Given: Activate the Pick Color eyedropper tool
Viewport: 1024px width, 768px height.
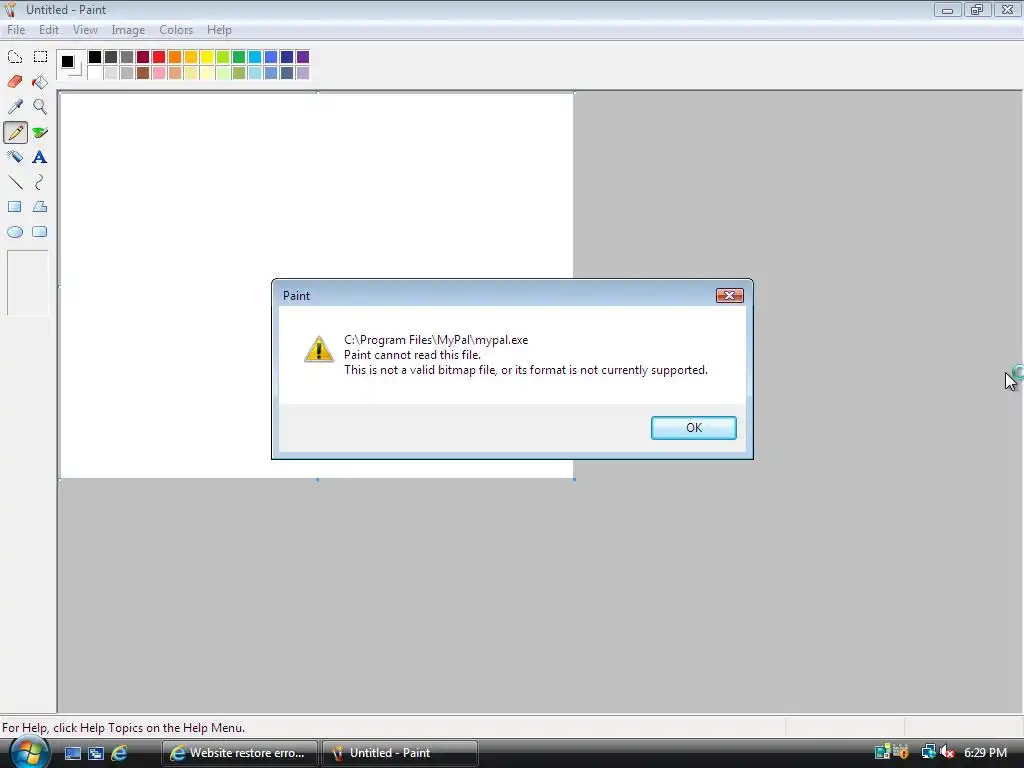Looking at the screenshot, I should point(15,106).
